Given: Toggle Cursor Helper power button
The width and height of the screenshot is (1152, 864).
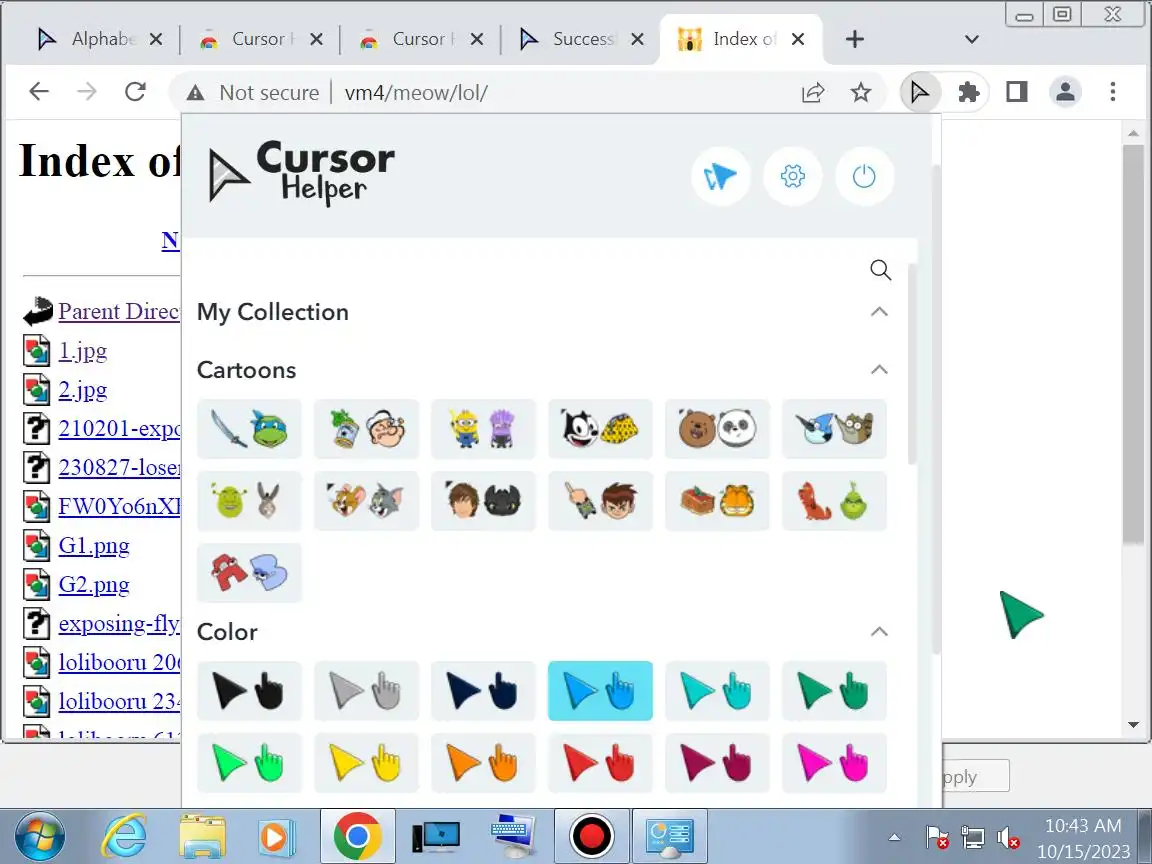Looking at the screenshot, I should [x=864, y=176].
